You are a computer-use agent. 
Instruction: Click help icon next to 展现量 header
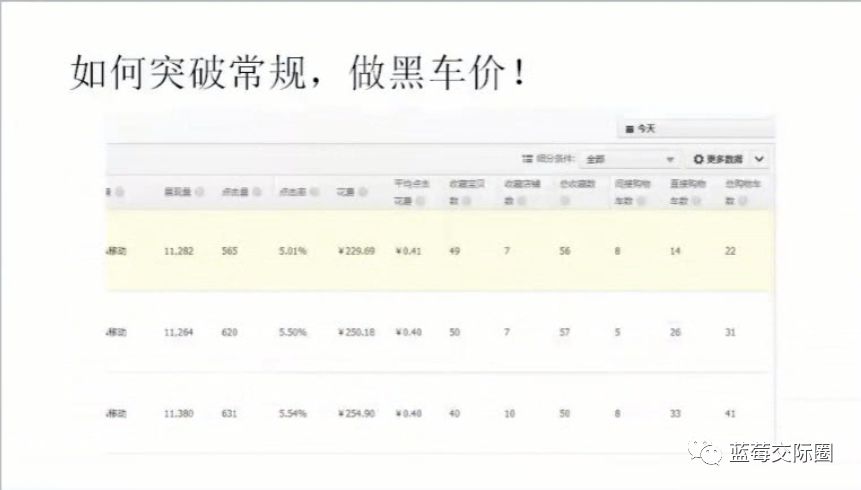[200, 192]
